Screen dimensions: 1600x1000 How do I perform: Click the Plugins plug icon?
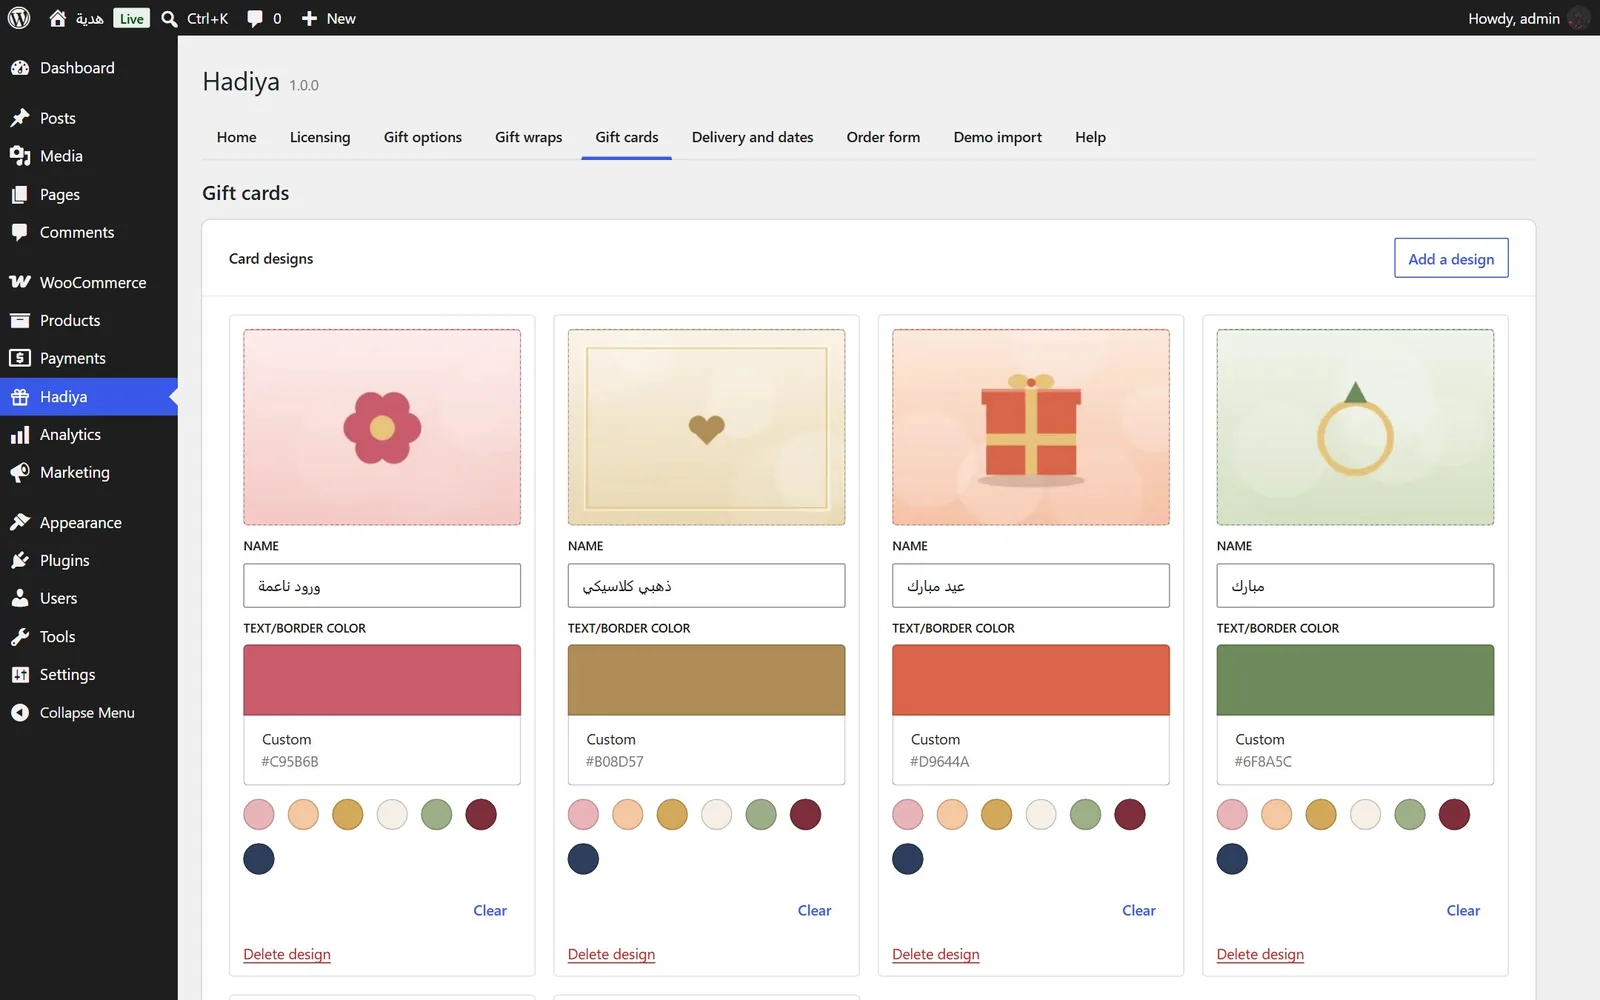pos(20,560)
